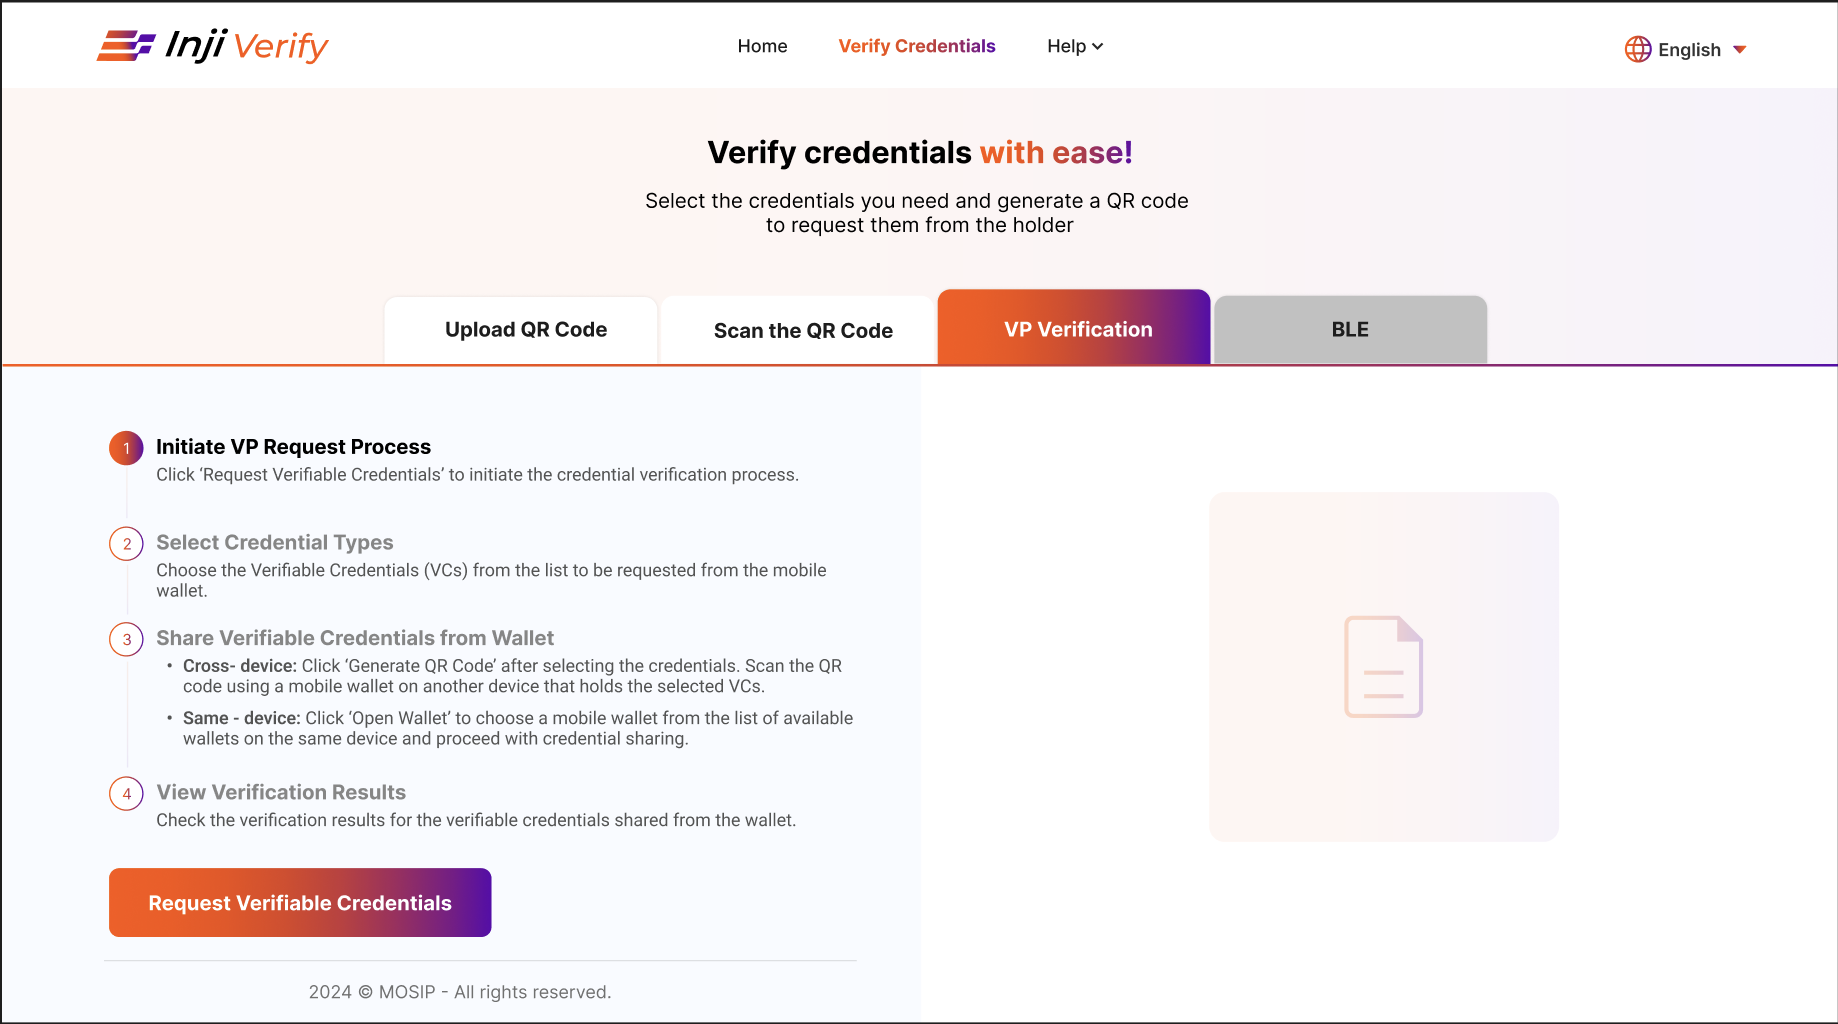Click the step 3 circle icon
This screenshot has height=1024, width=1838.
point(126,640)
